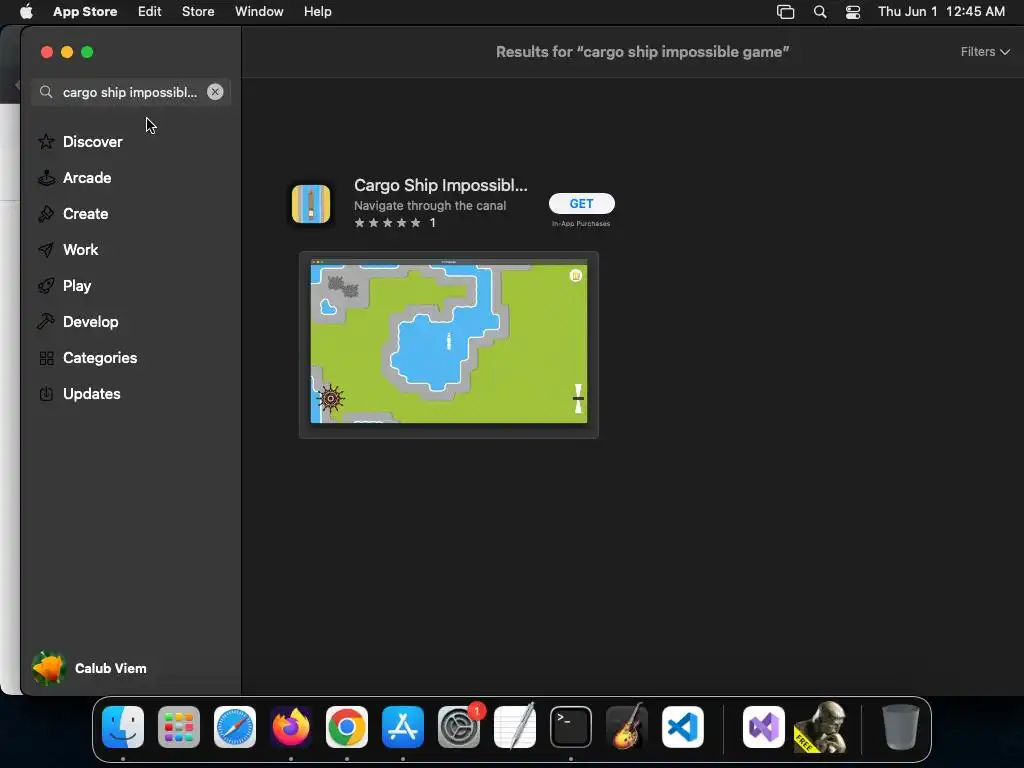Open the chess app with FREE badge in Dock
This screenshot has width=1024, height=768.
click(x=820, y=727)
